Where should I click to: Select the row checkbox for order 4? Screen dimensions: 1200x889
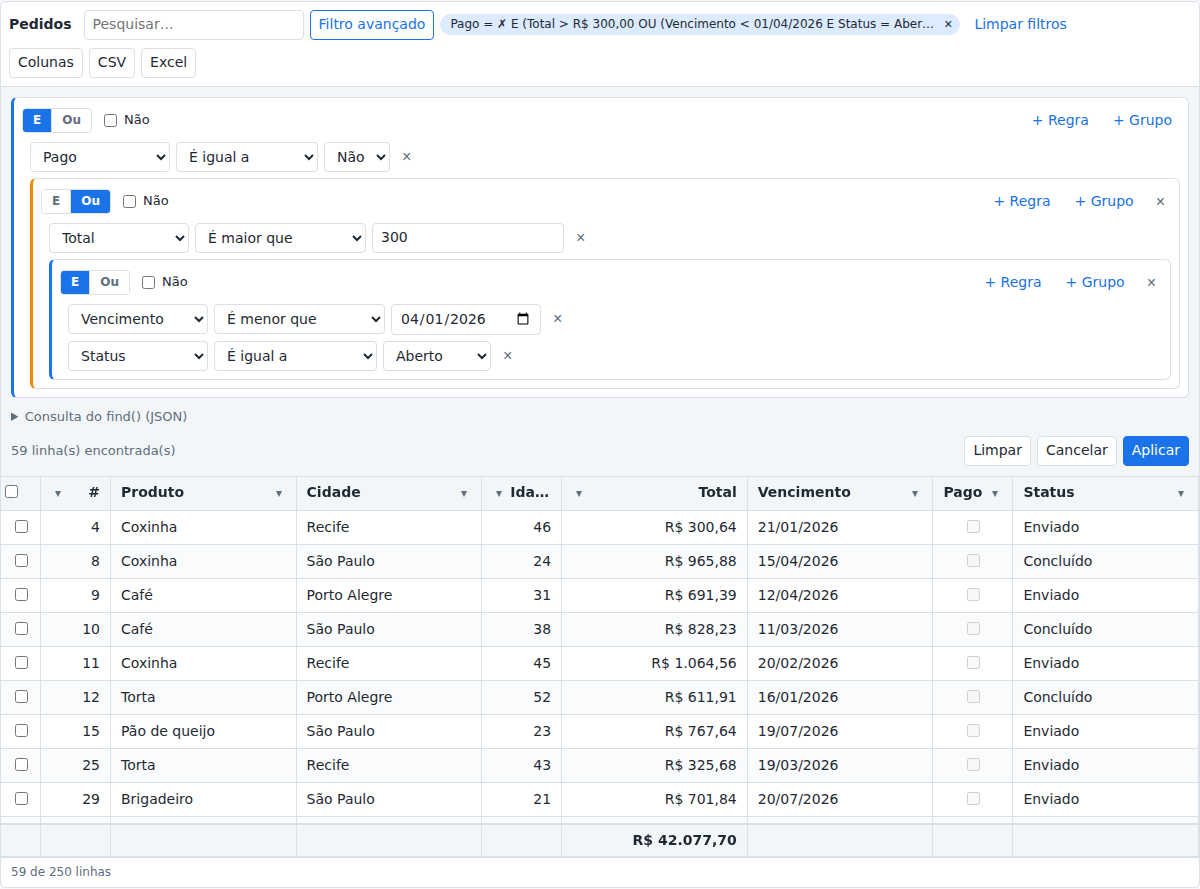pos(21,527)
